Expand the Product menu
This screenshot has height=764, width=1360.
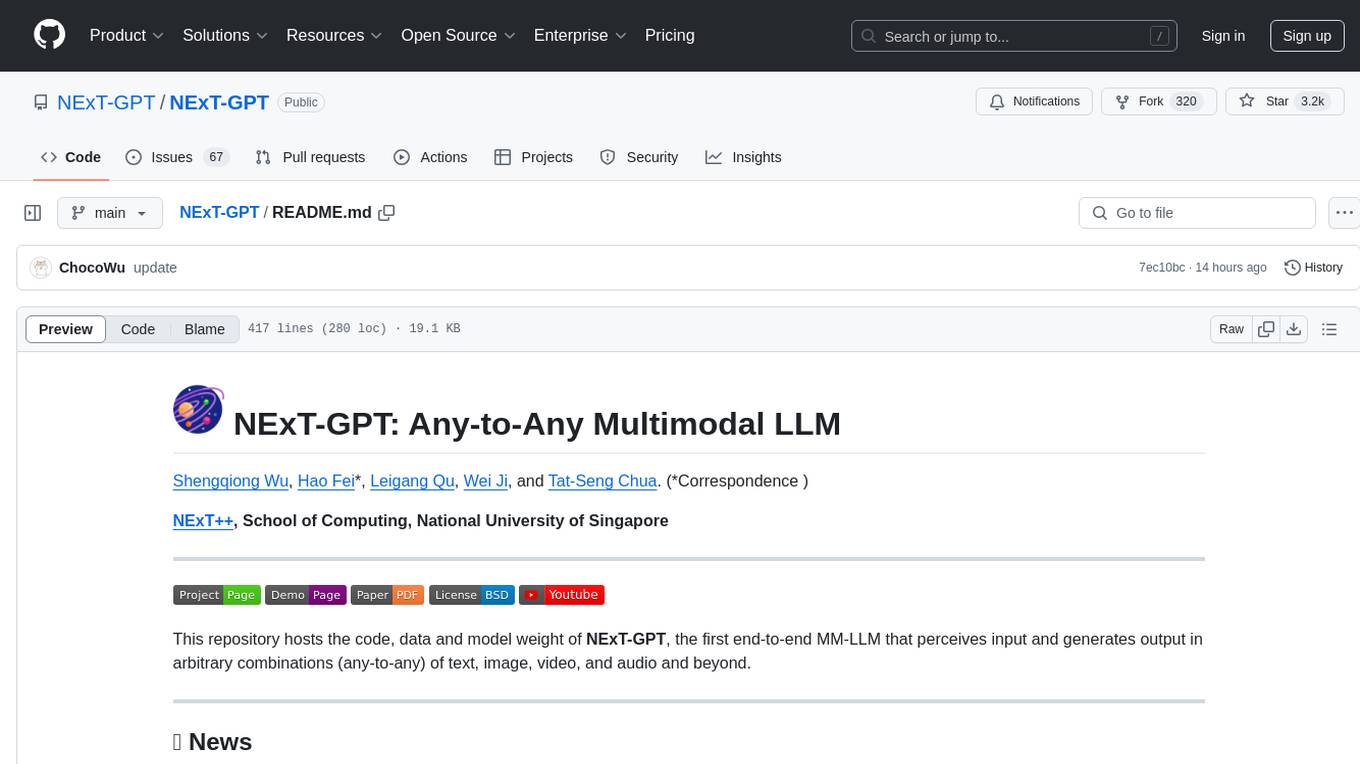127,35
